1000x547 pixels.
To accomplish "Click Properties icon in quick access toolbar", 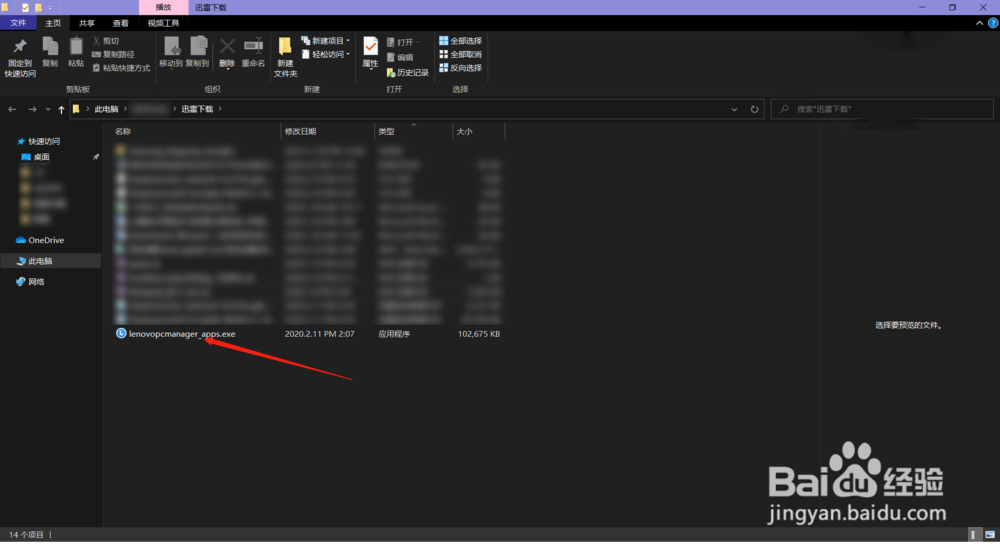I will tap(26, 8).
